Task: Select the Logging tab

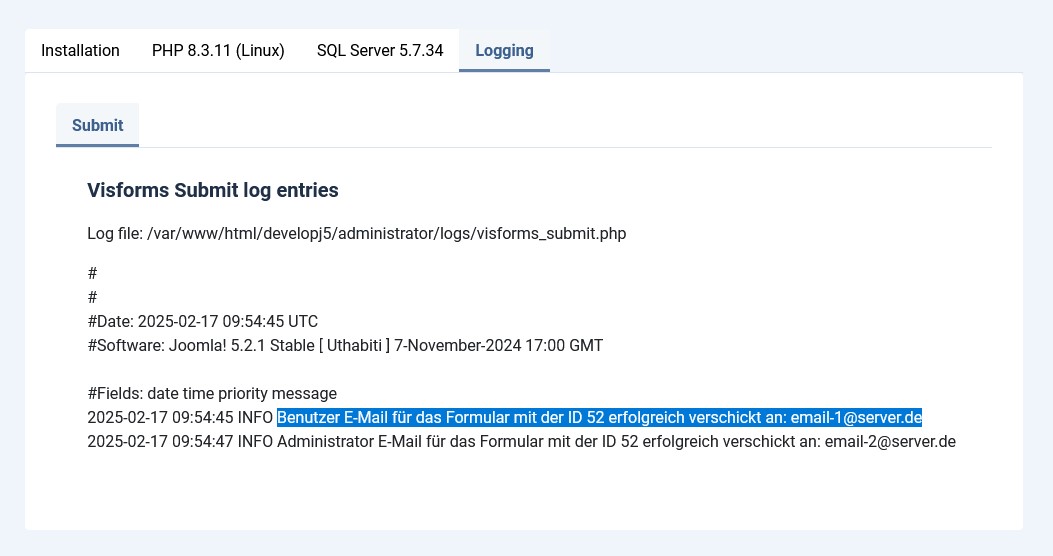Action: tap(504, 50)
